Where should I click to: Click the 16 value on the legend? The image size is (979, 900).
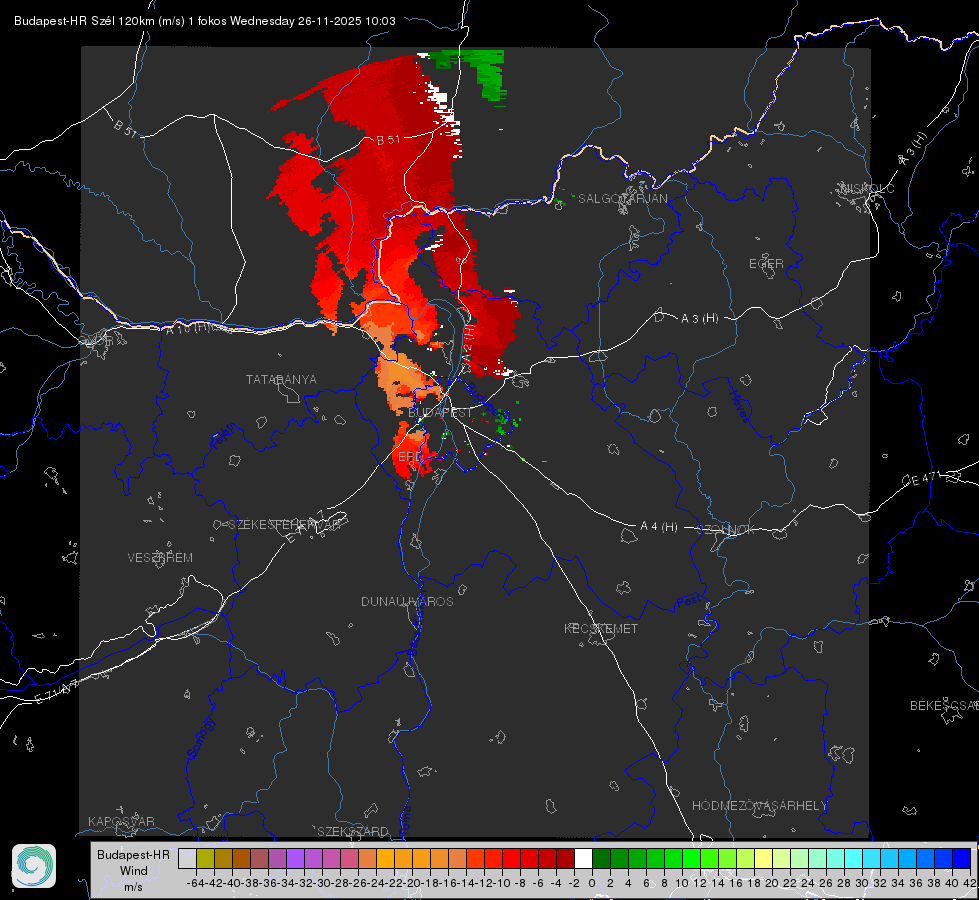pos(735,883)
